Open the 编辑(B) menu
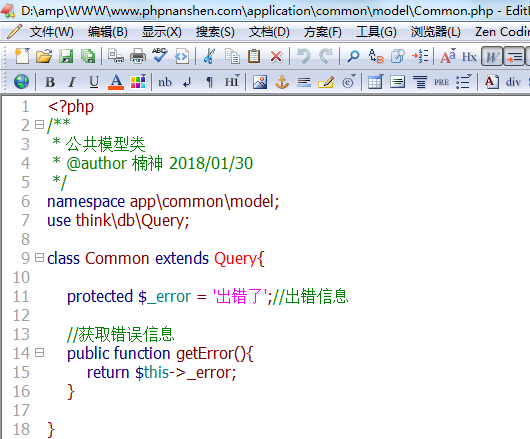 (x=108, y=32)
